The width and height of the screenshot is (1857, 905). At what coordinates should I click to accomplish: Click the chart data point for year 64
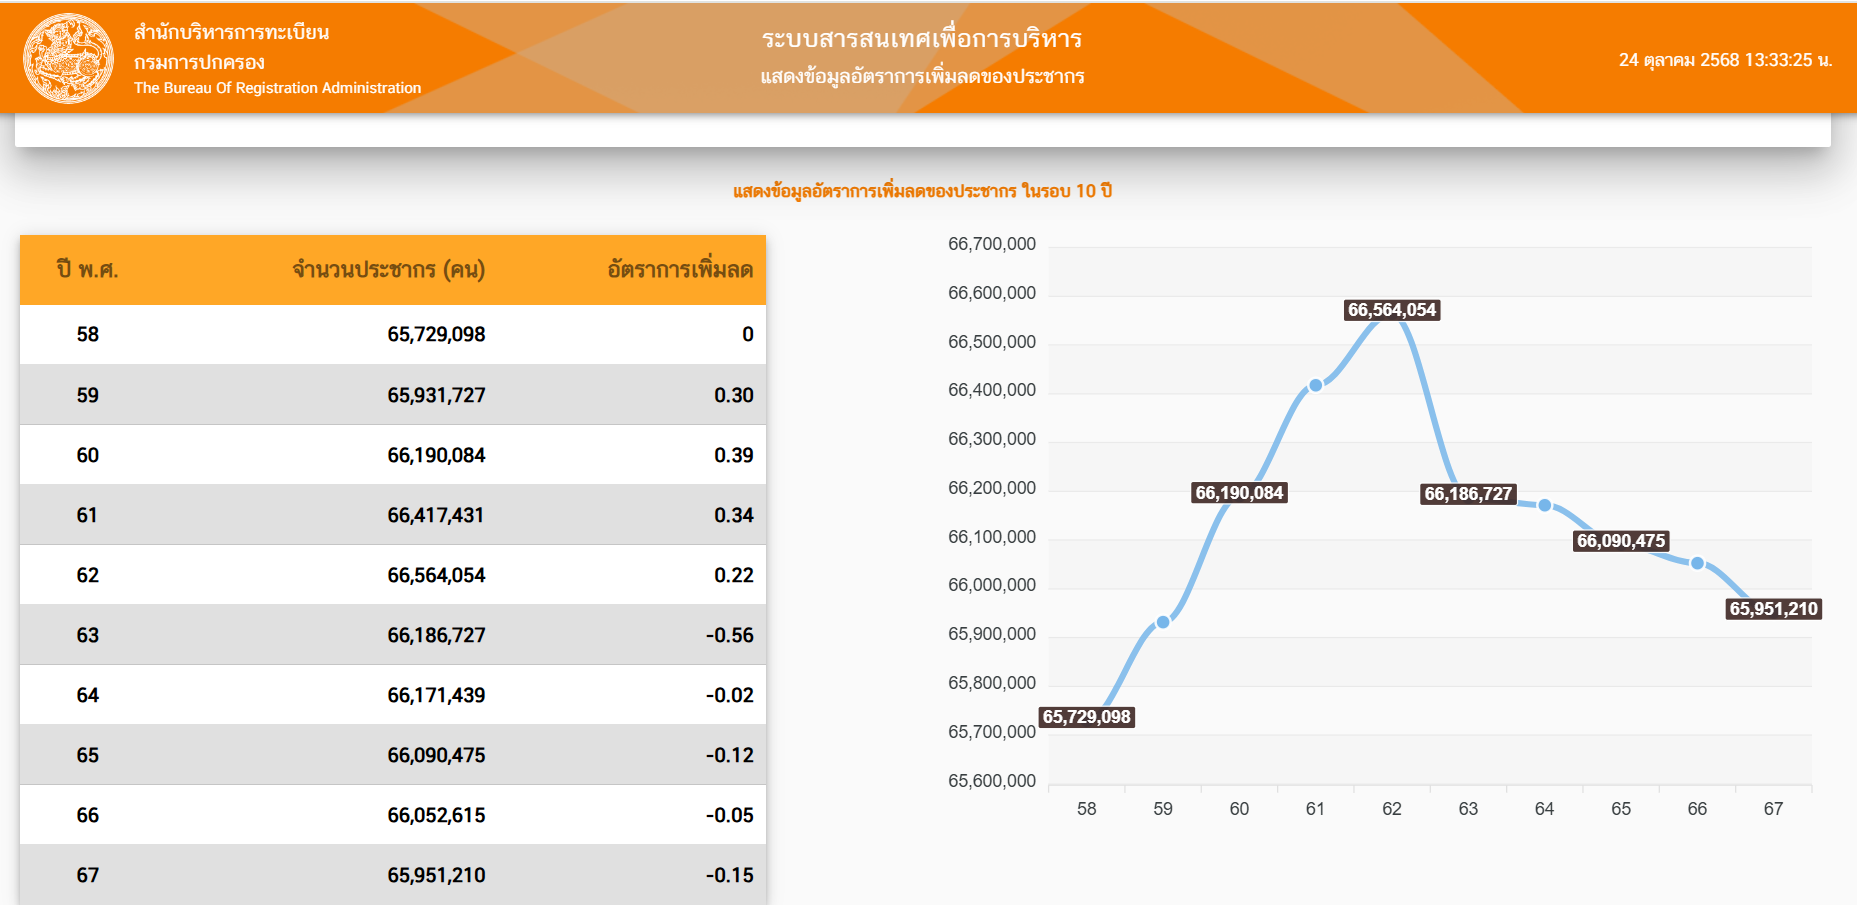click(x=1545, y=505)
